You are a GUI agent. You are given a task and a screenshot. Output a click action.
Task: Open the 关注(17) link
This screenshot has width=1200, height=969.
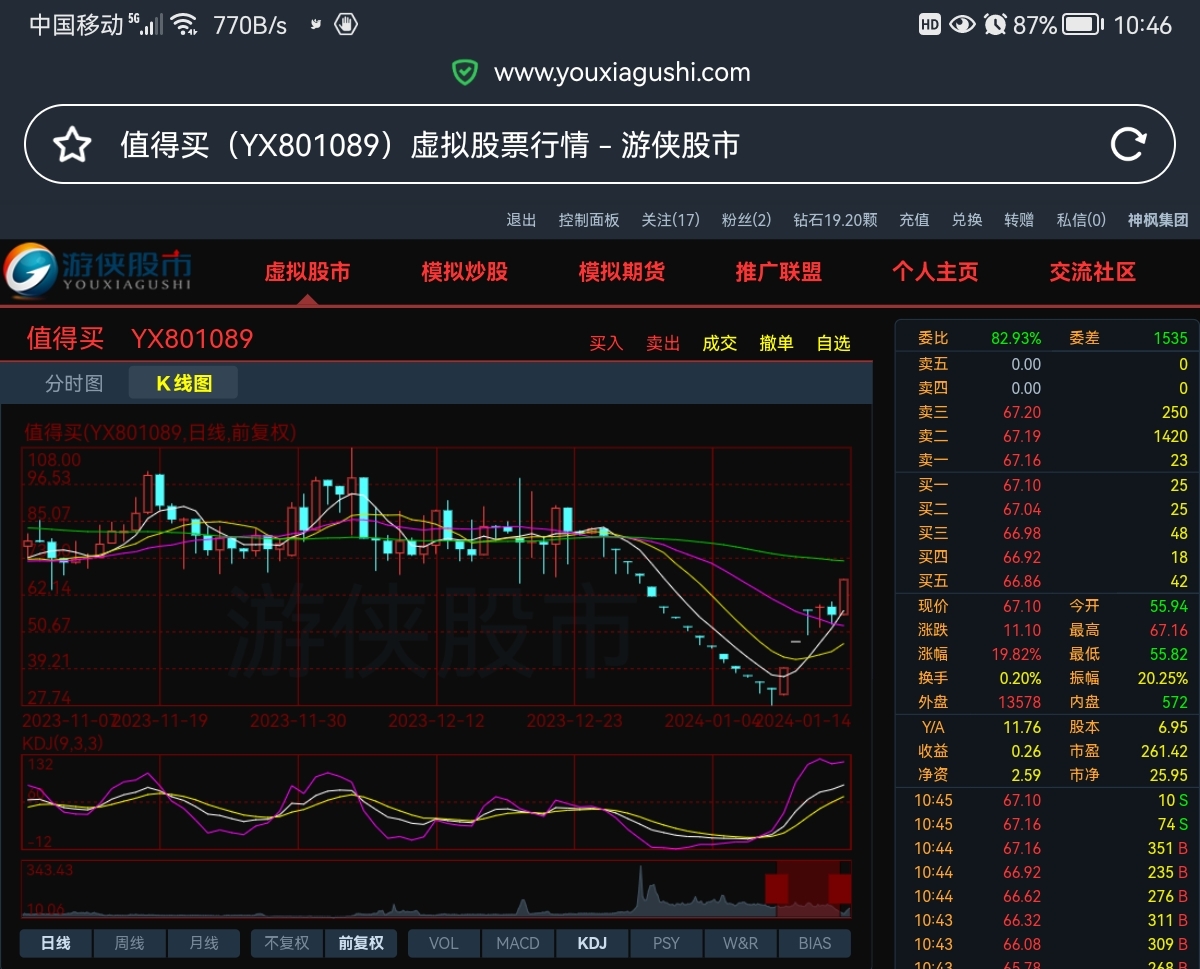[670, 220]
